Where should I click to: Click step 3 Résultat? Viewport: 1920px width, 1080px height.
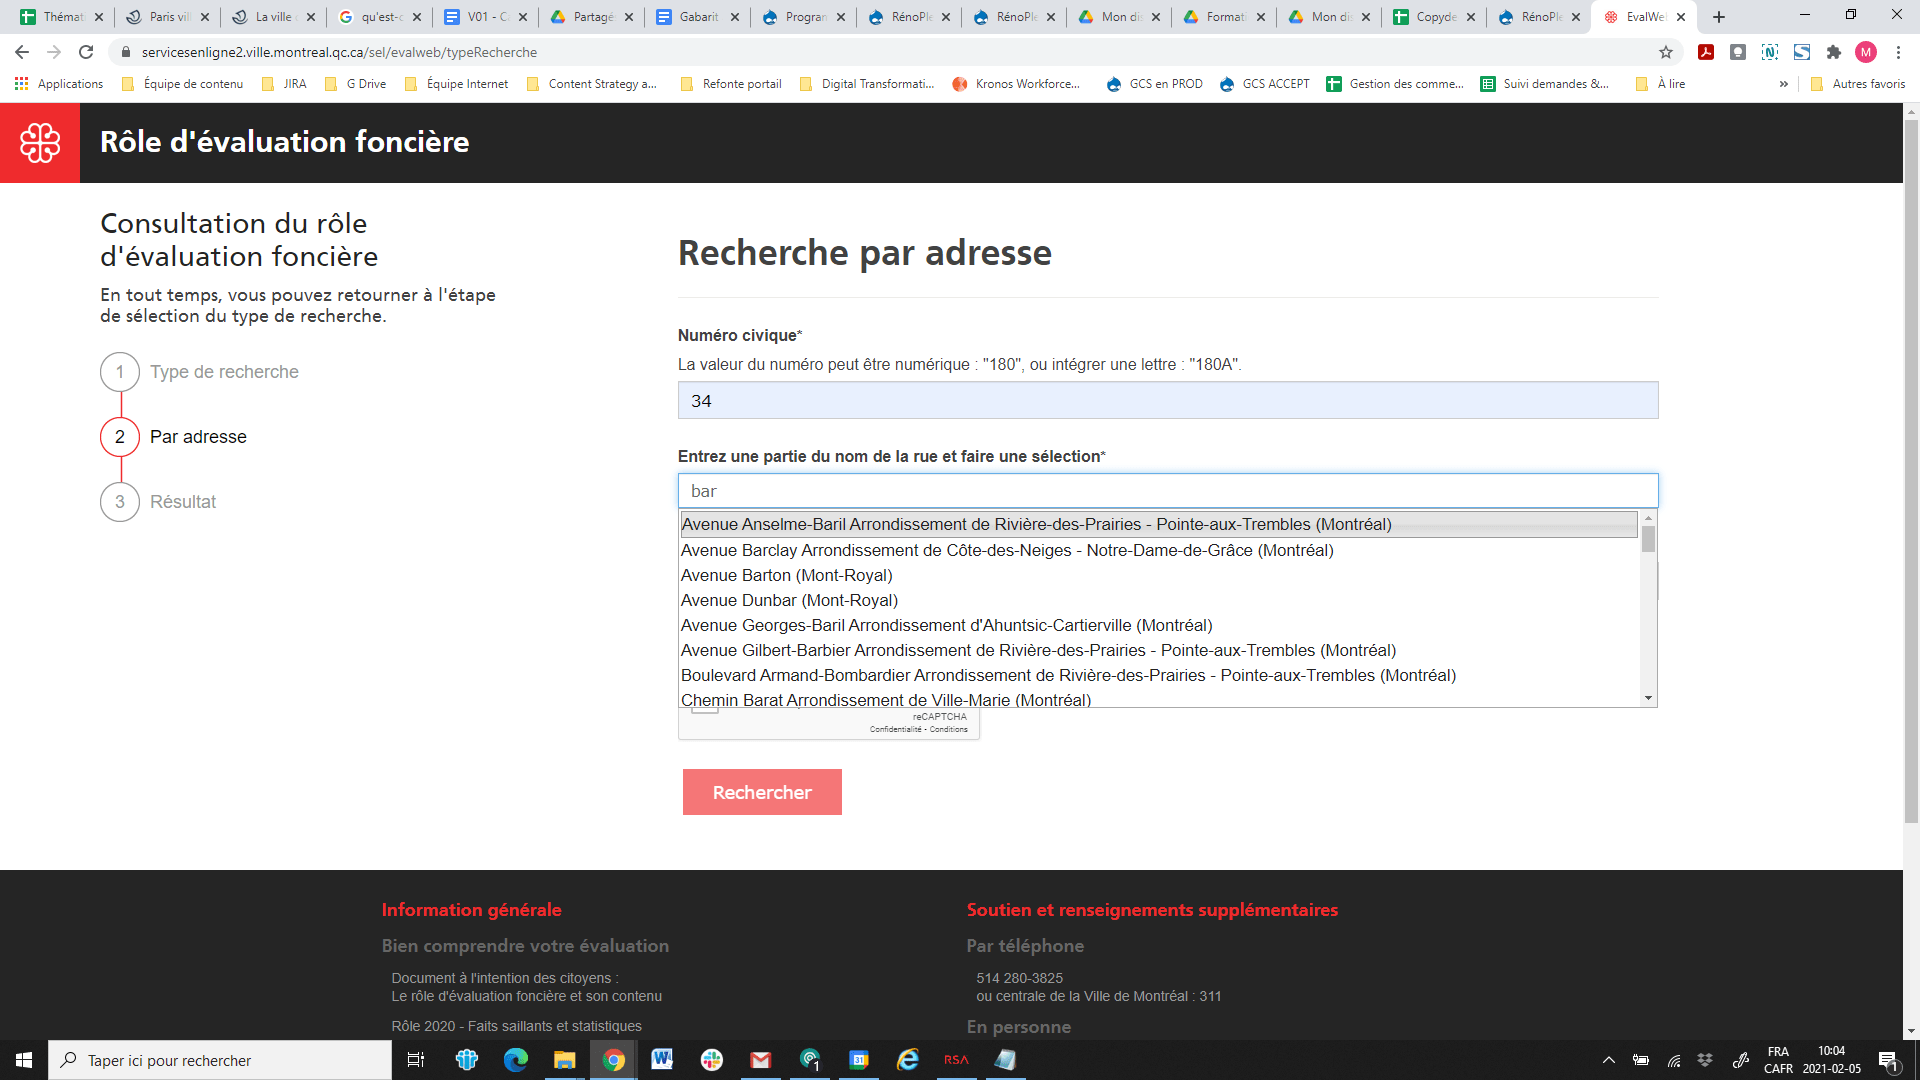(x=159, y=502)
